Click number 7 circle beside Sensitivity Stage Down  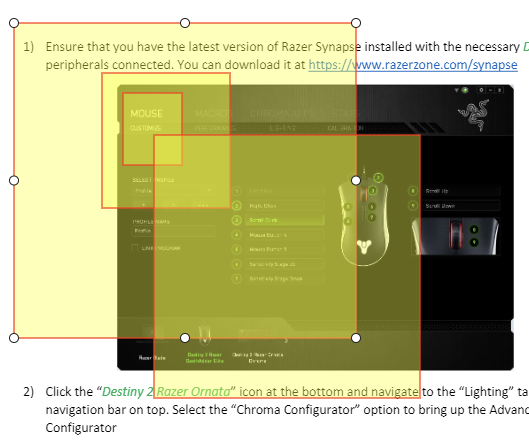click(x=236, y=279)
